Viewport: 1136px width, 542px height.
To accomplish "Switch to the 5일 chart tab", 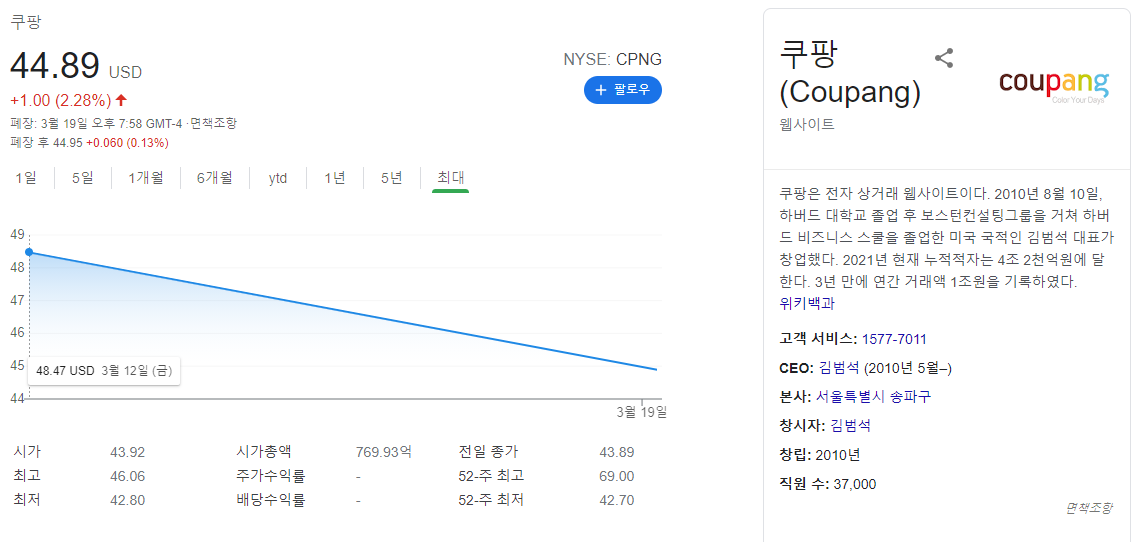I will point(83,178).
